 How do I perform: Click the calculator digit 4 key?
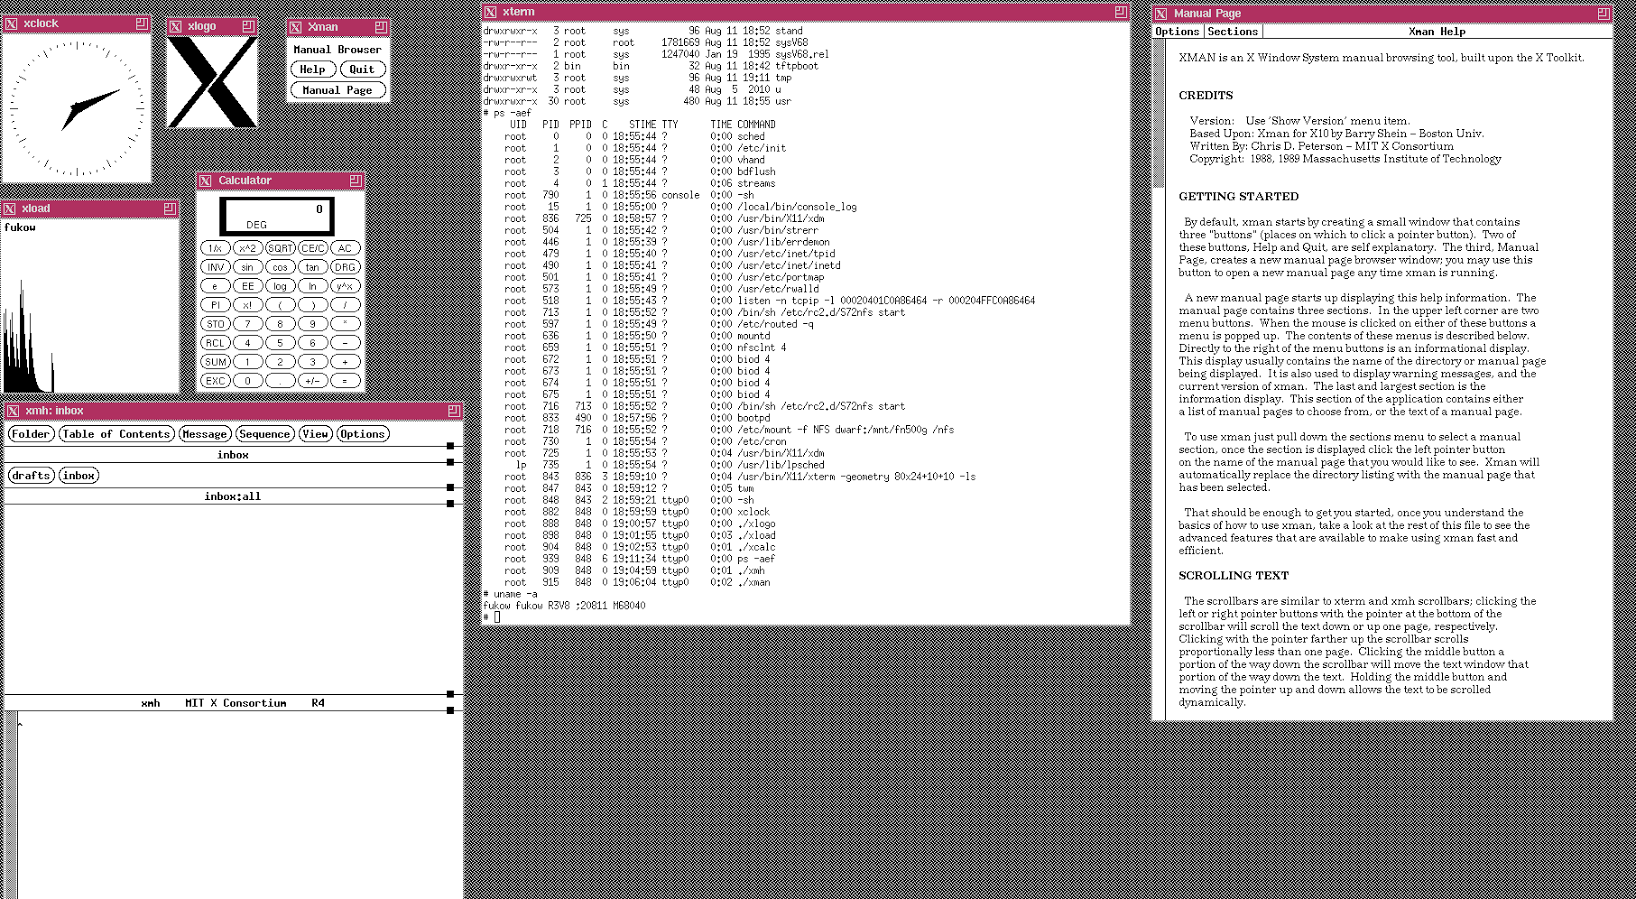[248, 343]
